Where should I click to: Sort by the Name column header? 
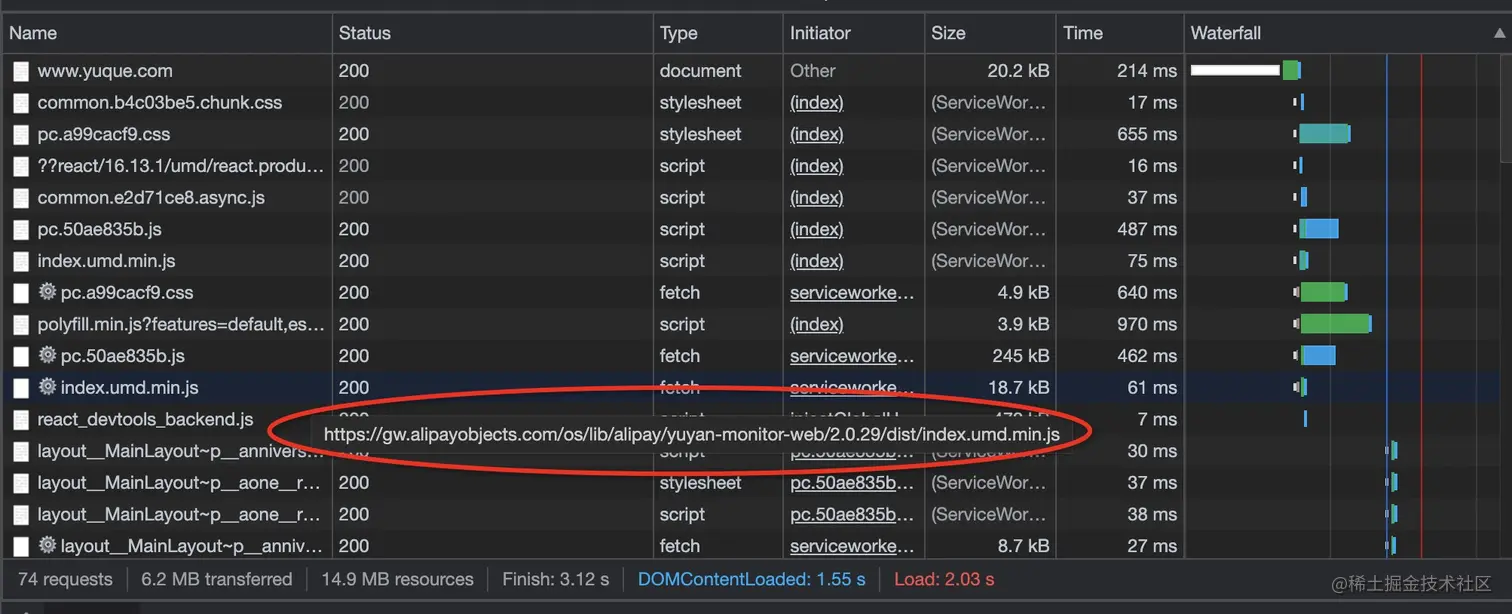point(166,33)
